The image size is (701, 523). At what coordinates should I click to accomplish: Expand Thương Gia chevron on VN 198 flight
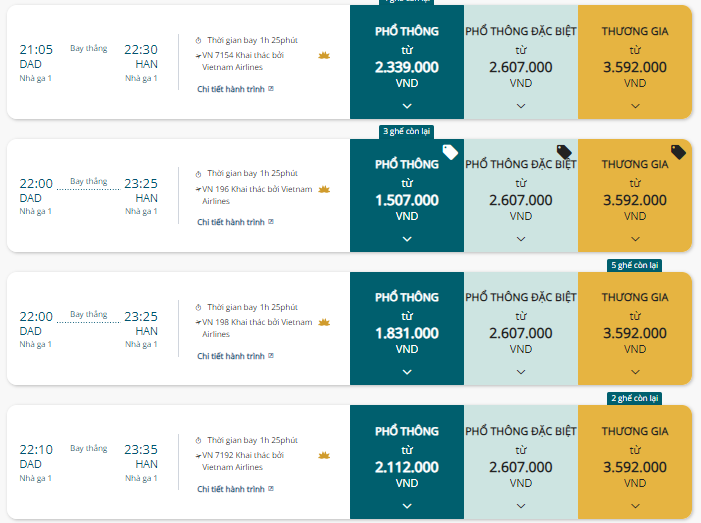[x=635, y=372]
